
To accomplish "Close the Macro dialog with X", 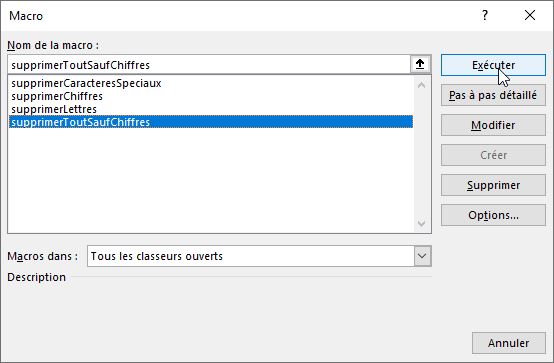I will pos(530,15).
